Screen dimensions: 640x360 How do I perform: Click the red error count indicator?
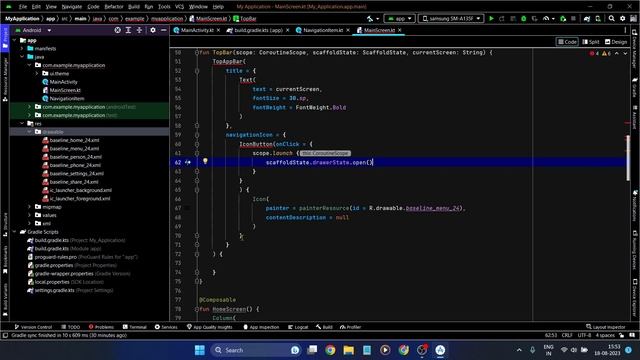(594, 53)
